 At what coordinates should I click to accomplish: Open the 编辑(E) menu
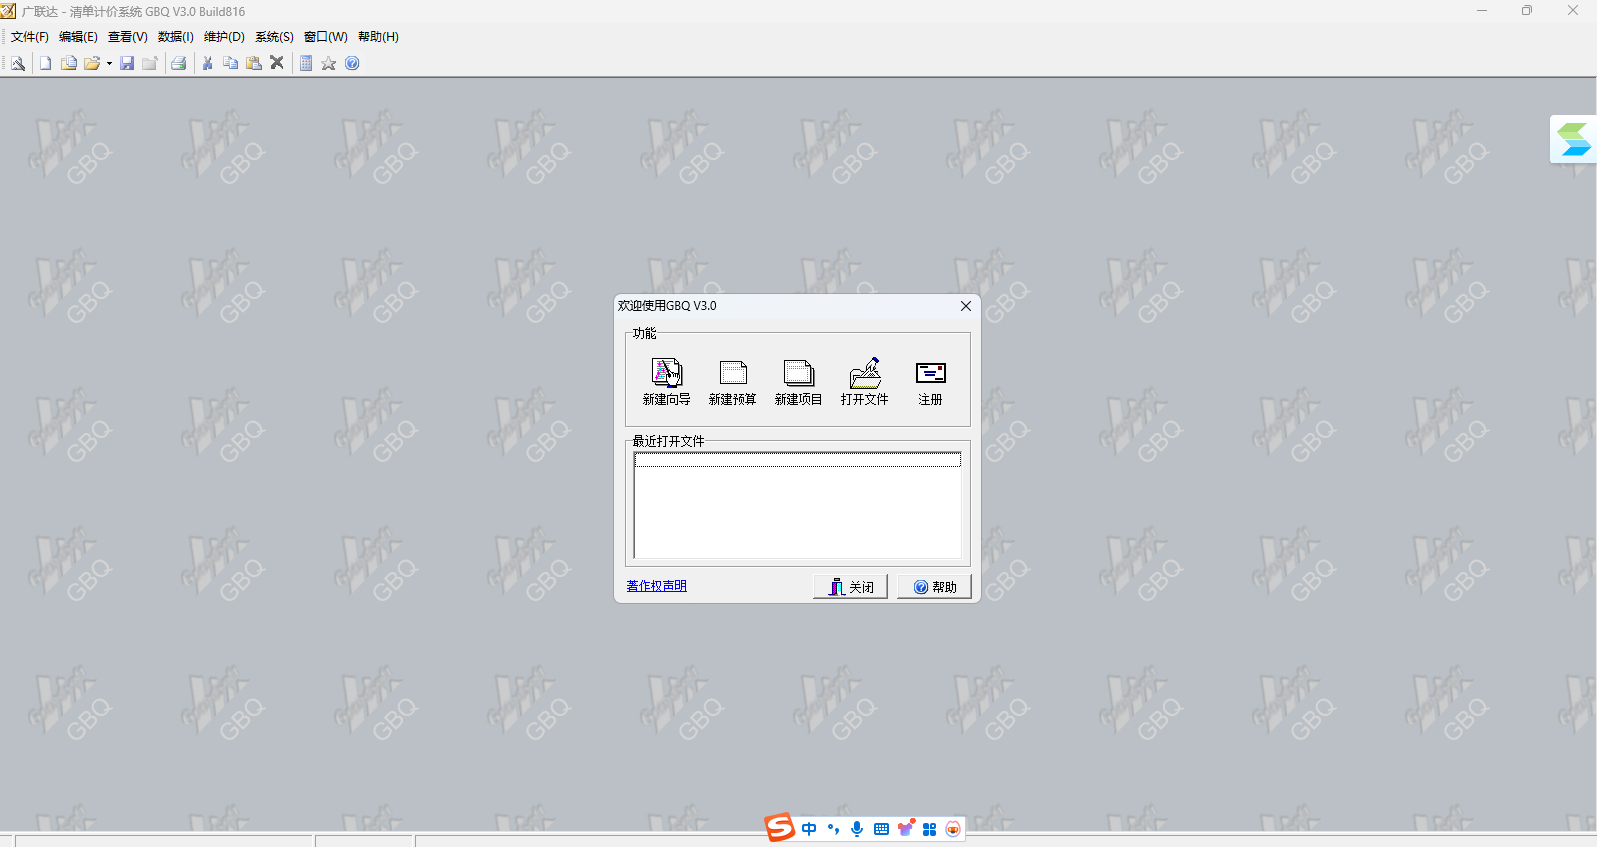click(78, 37)
